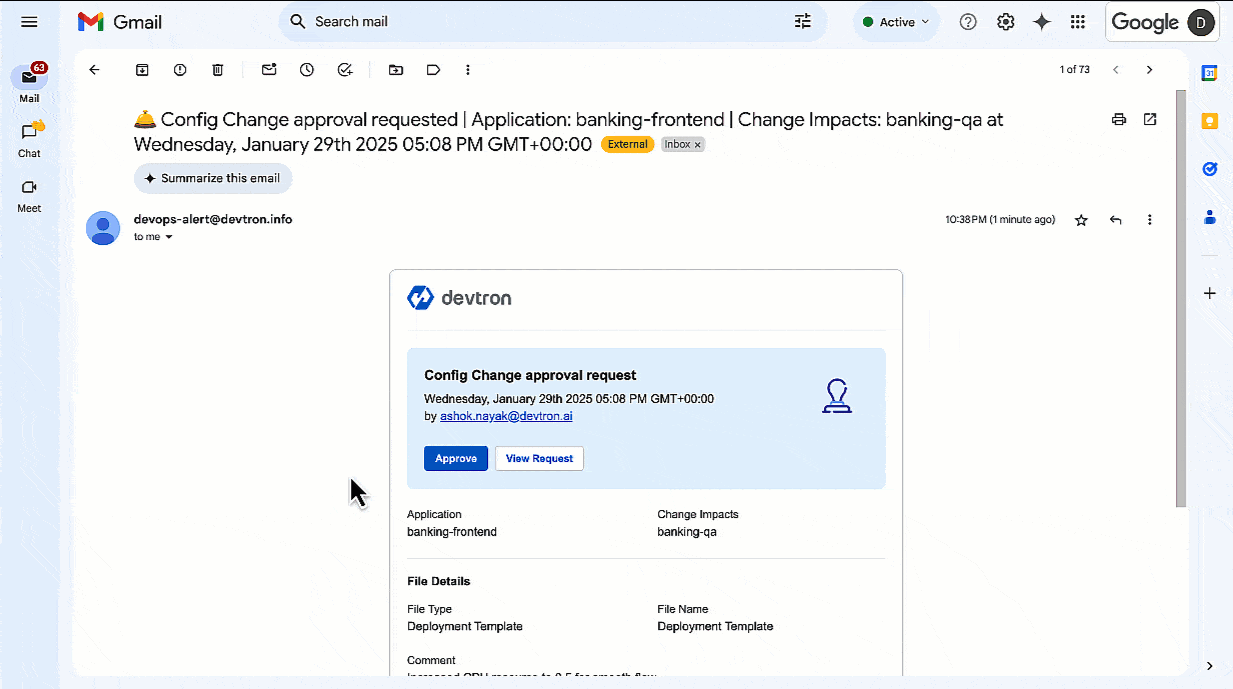Image resolution: width=1233 pixels, height=689 pixels.
Task: Collapse the main menu with the hamburger icon
Action: coord(29,21)
